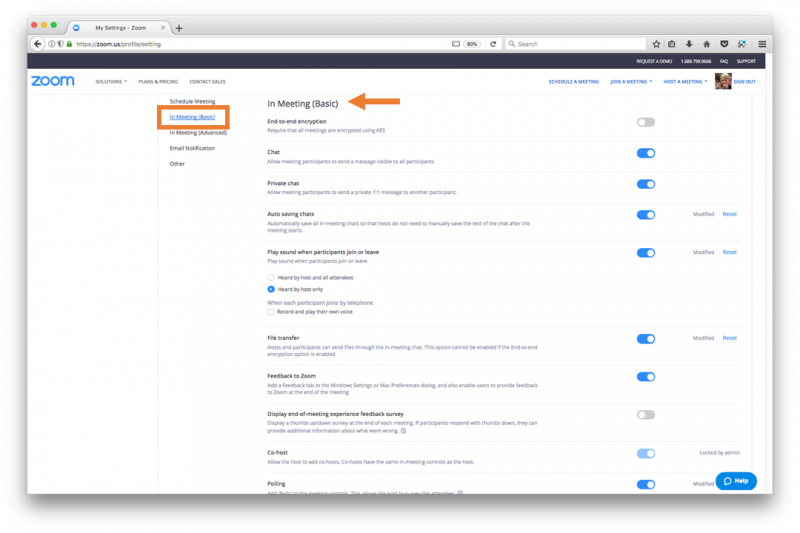Screen dimensions: 800x533
Task: Open a new tab with the plus button
Action: (179, 28)
